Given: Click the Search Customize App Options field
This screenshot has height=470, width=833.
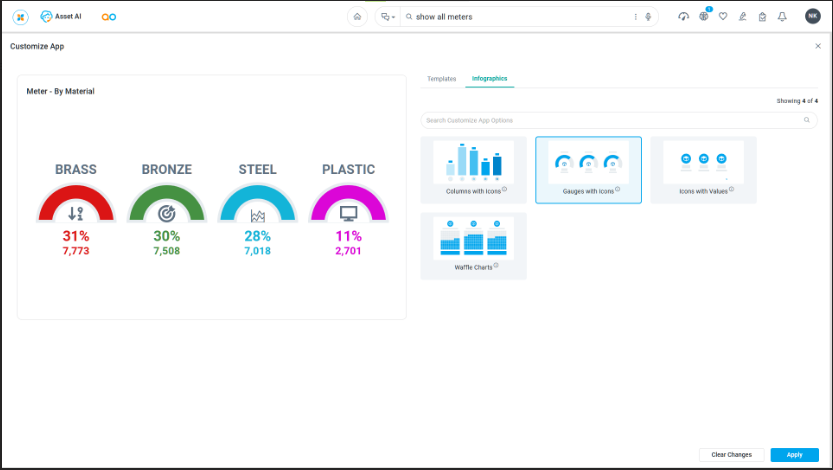Looking at the screenshot, I should [x=610, y=120].
